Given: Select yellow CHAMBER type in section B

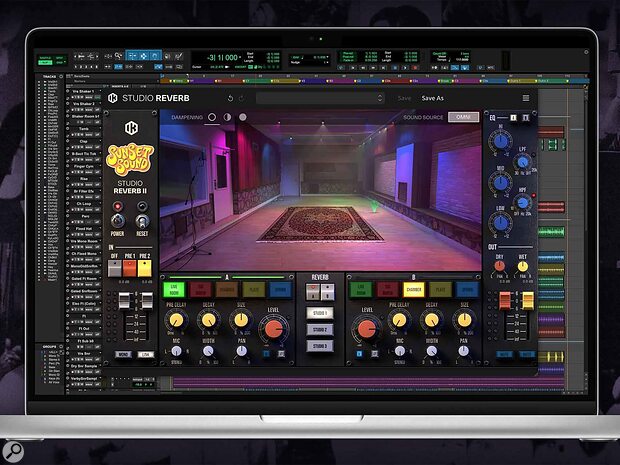Looking at the screenshot, I should [x=414, y=290].
